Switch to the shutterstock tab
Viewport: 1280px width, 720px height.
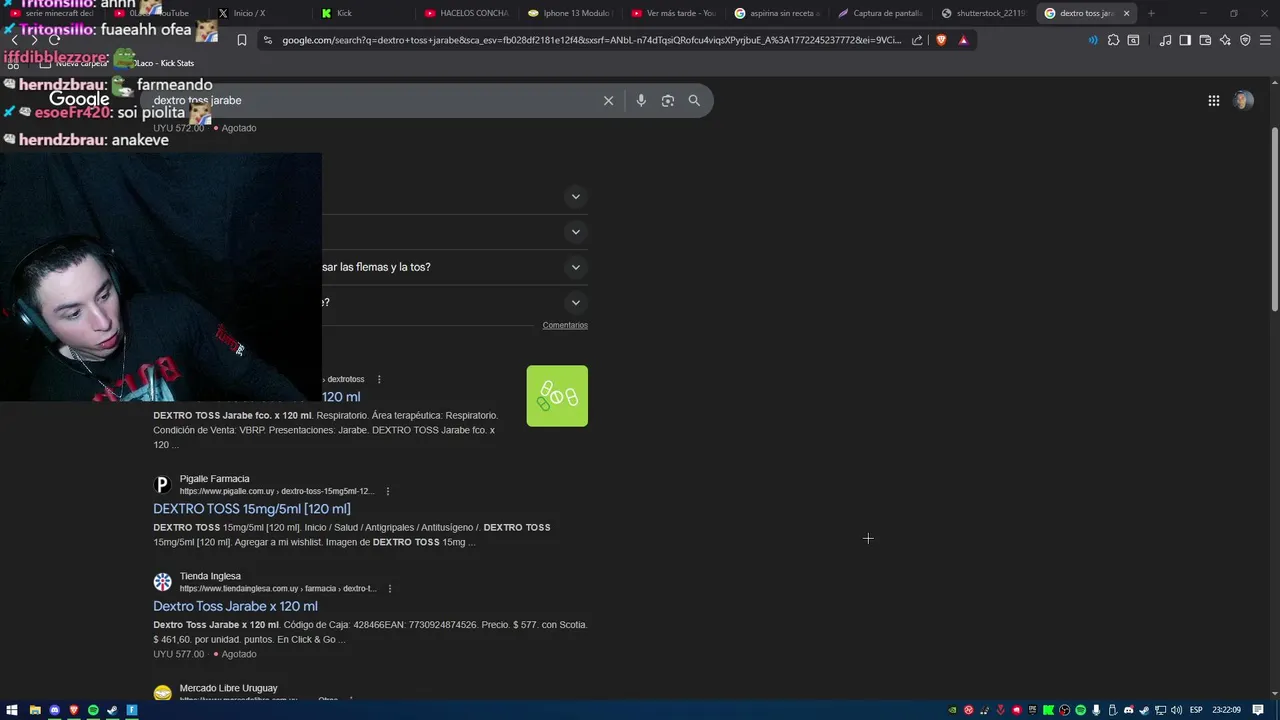[985, 13]
